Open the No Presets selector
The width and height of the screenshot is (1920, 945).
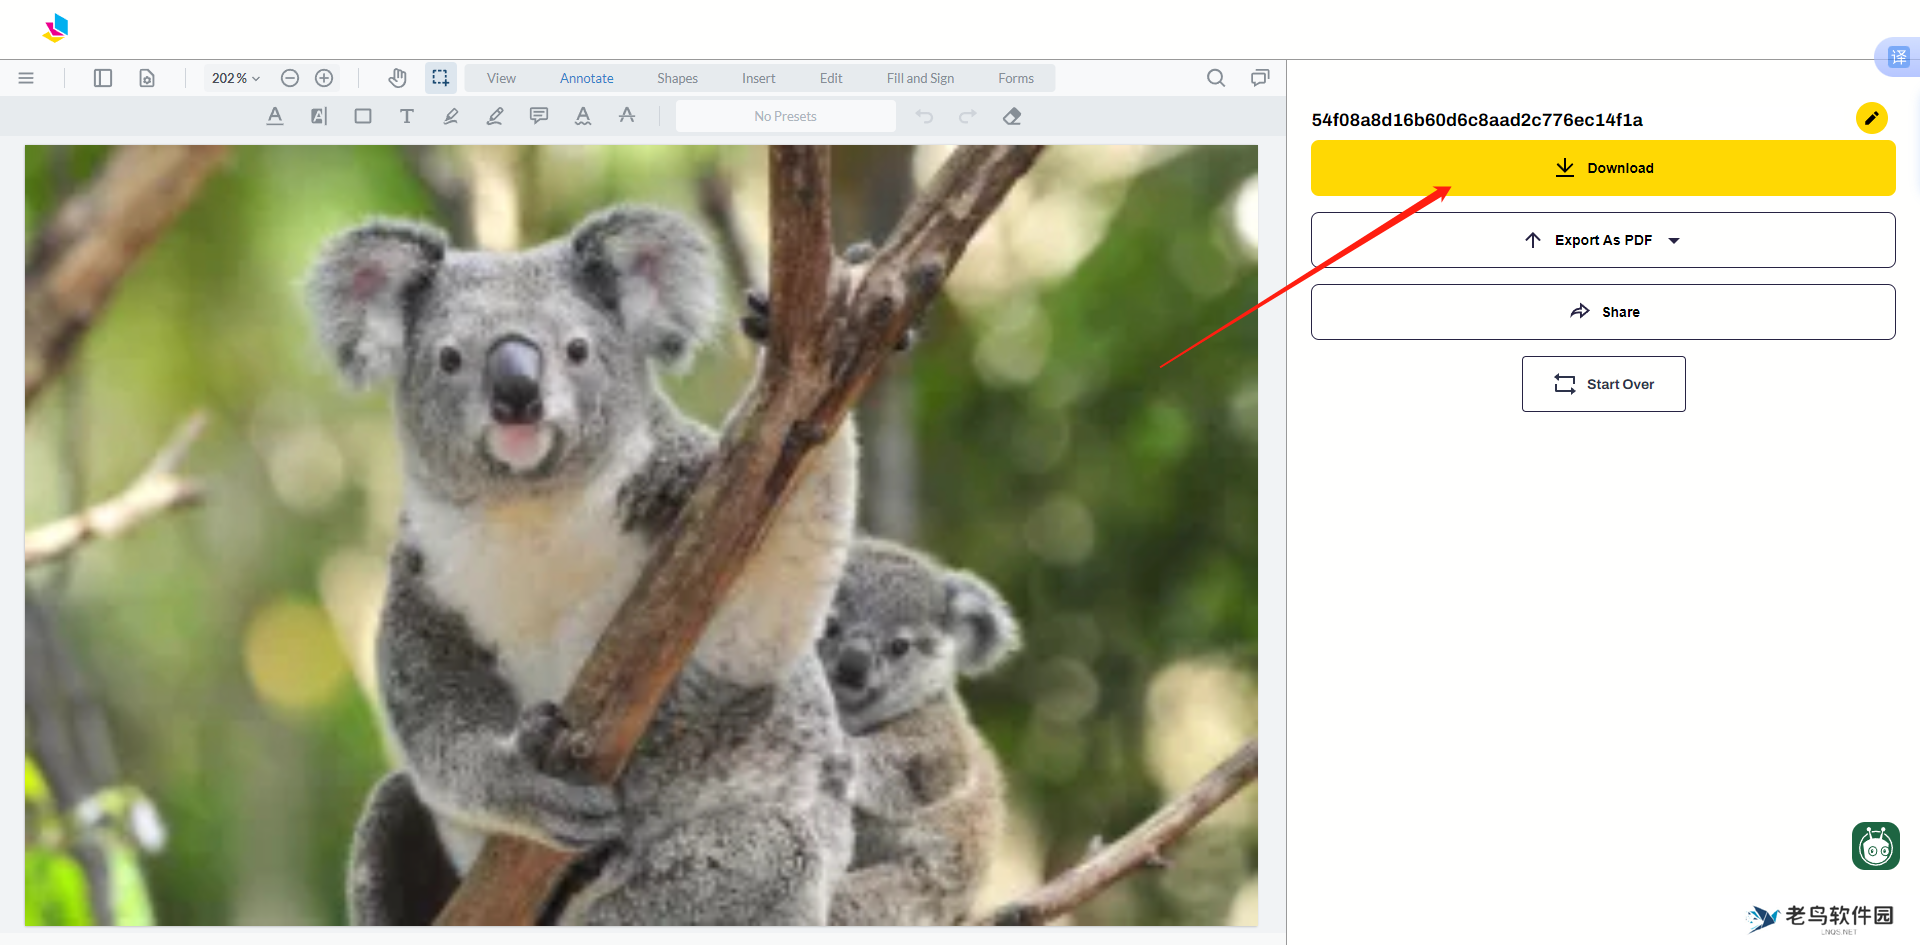785,116
